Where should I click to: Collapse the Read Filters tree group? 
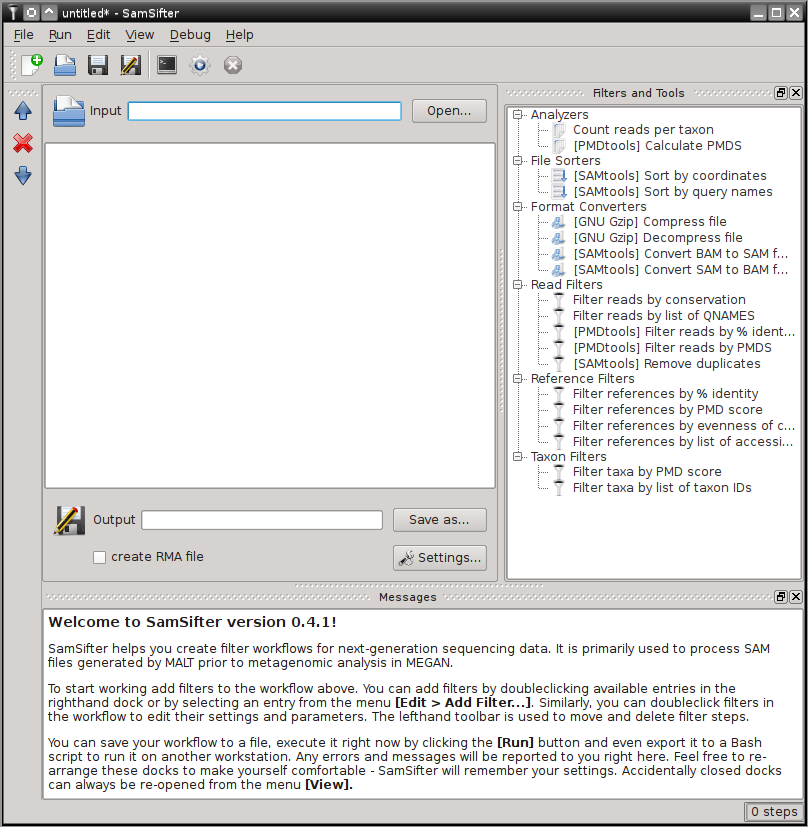pyautogui.click(x=518, y=285)
